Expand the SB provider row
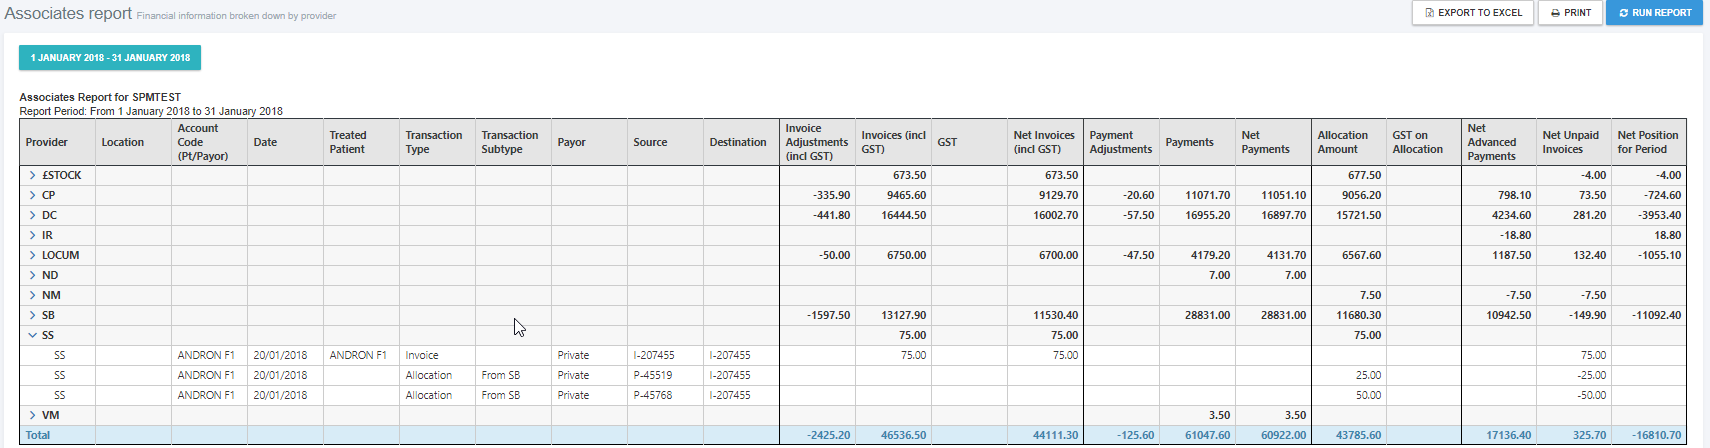 32,315
